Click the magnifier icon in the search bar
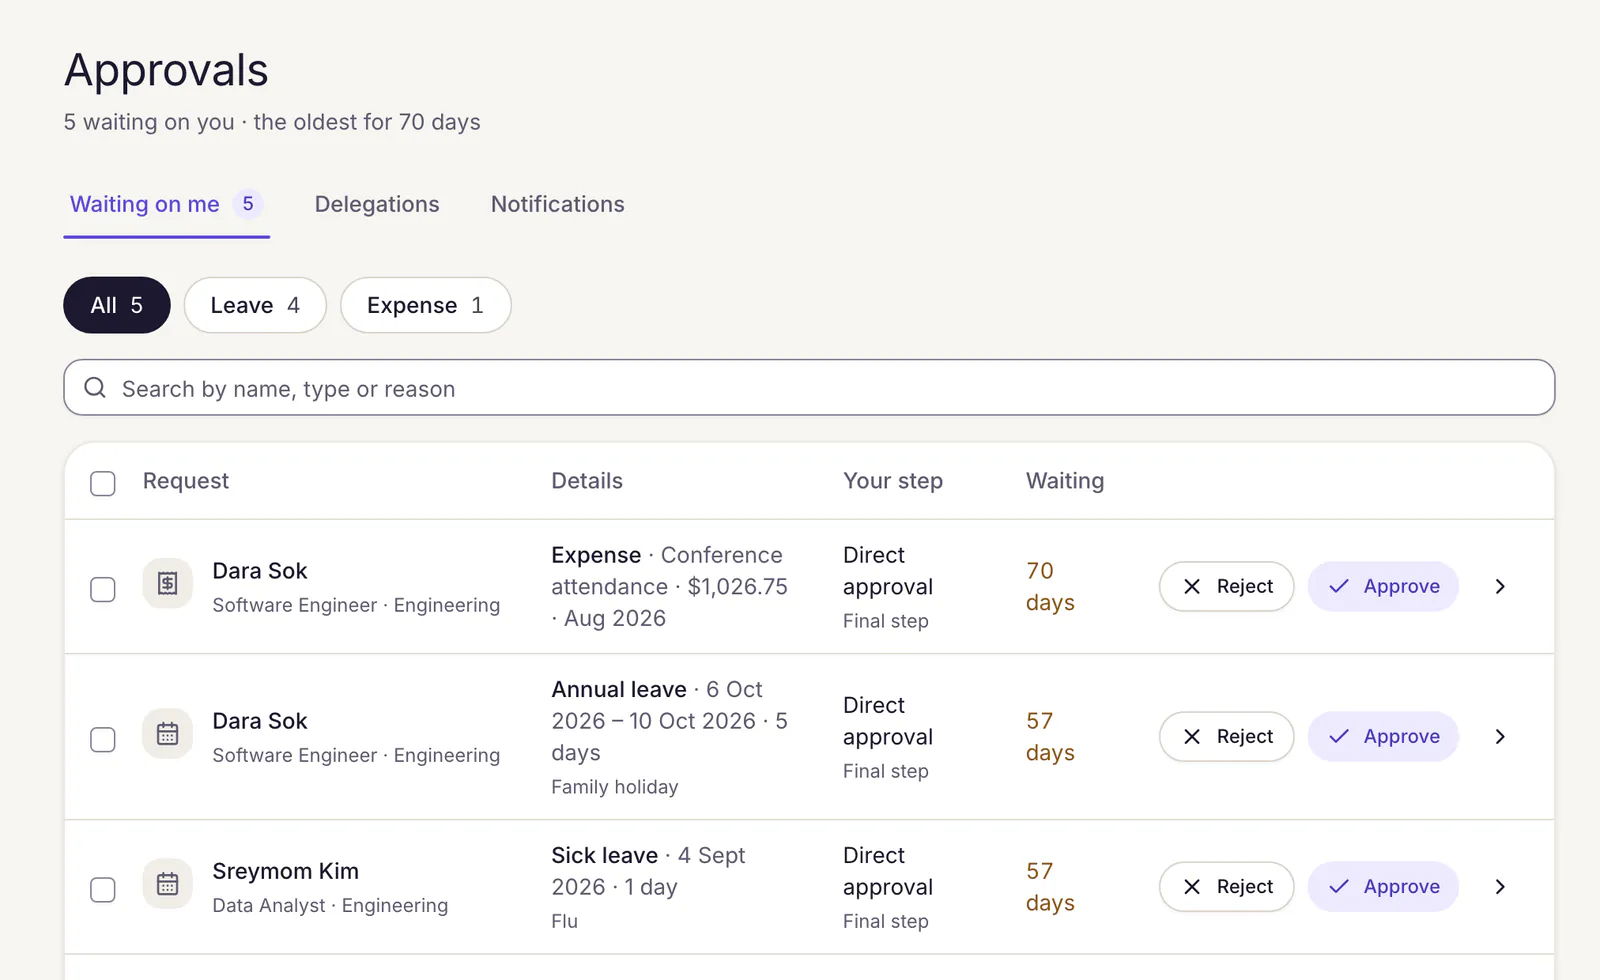 tap(95, 388)
